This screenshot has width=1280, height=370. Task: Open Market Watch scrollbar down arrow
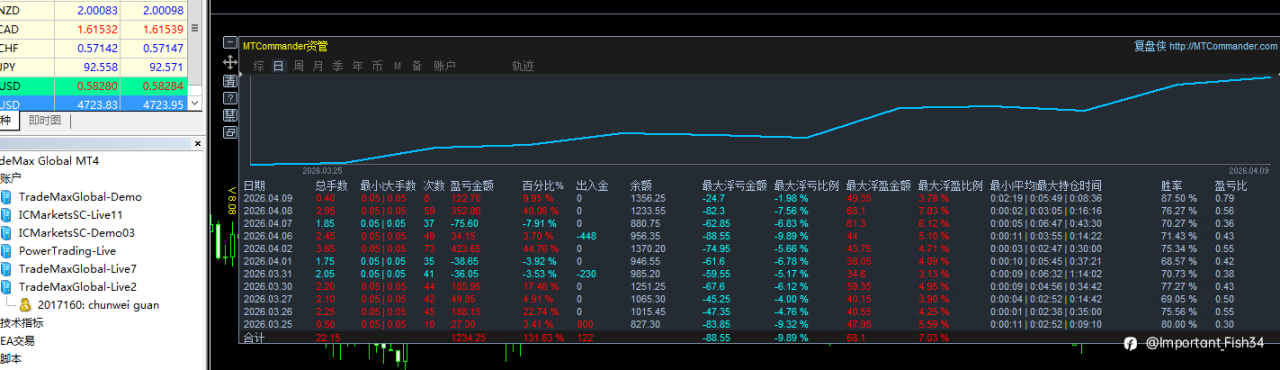tap(195, 103)
